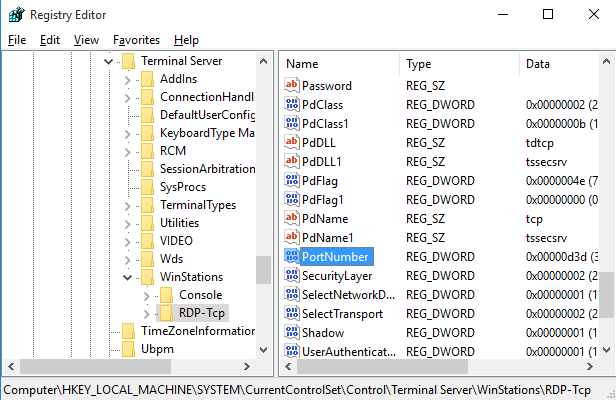616x400 pixels.
Task: Click the tree pane scroll-right arrow
Action: pos(247,367)
